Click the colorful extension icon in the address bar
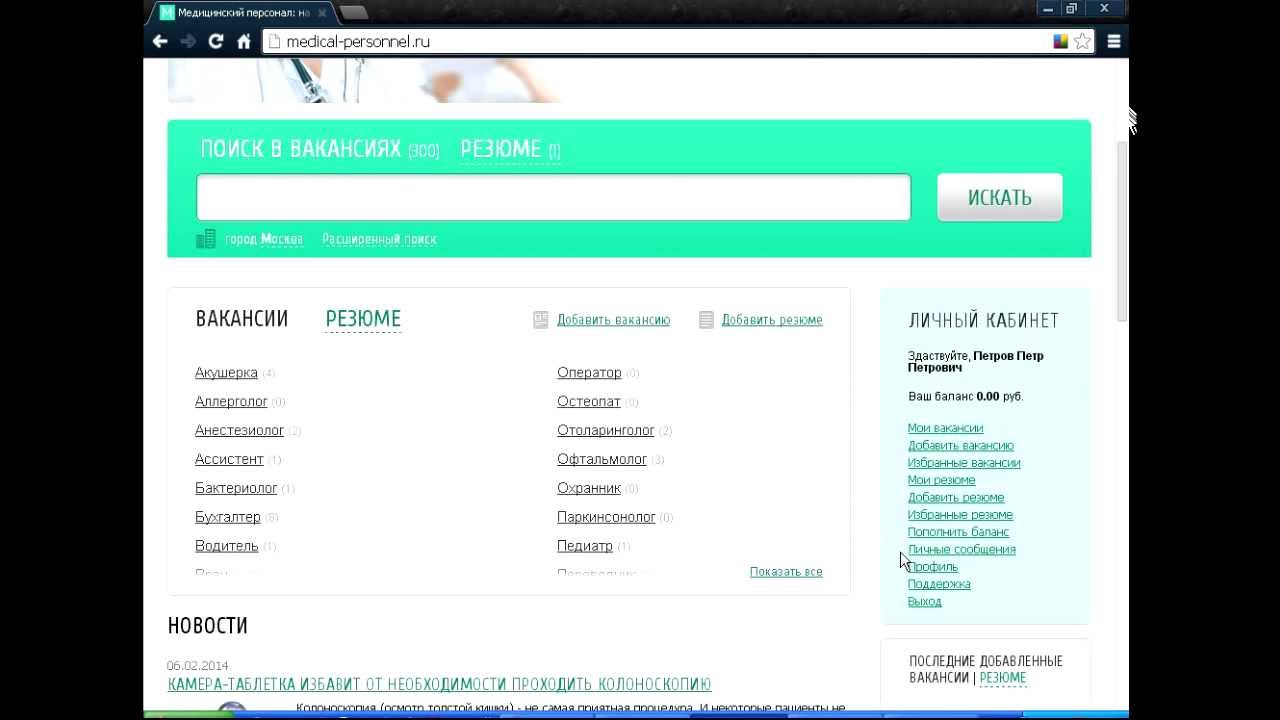Viewport: 1280px width, 720px height. (1061, 41)
